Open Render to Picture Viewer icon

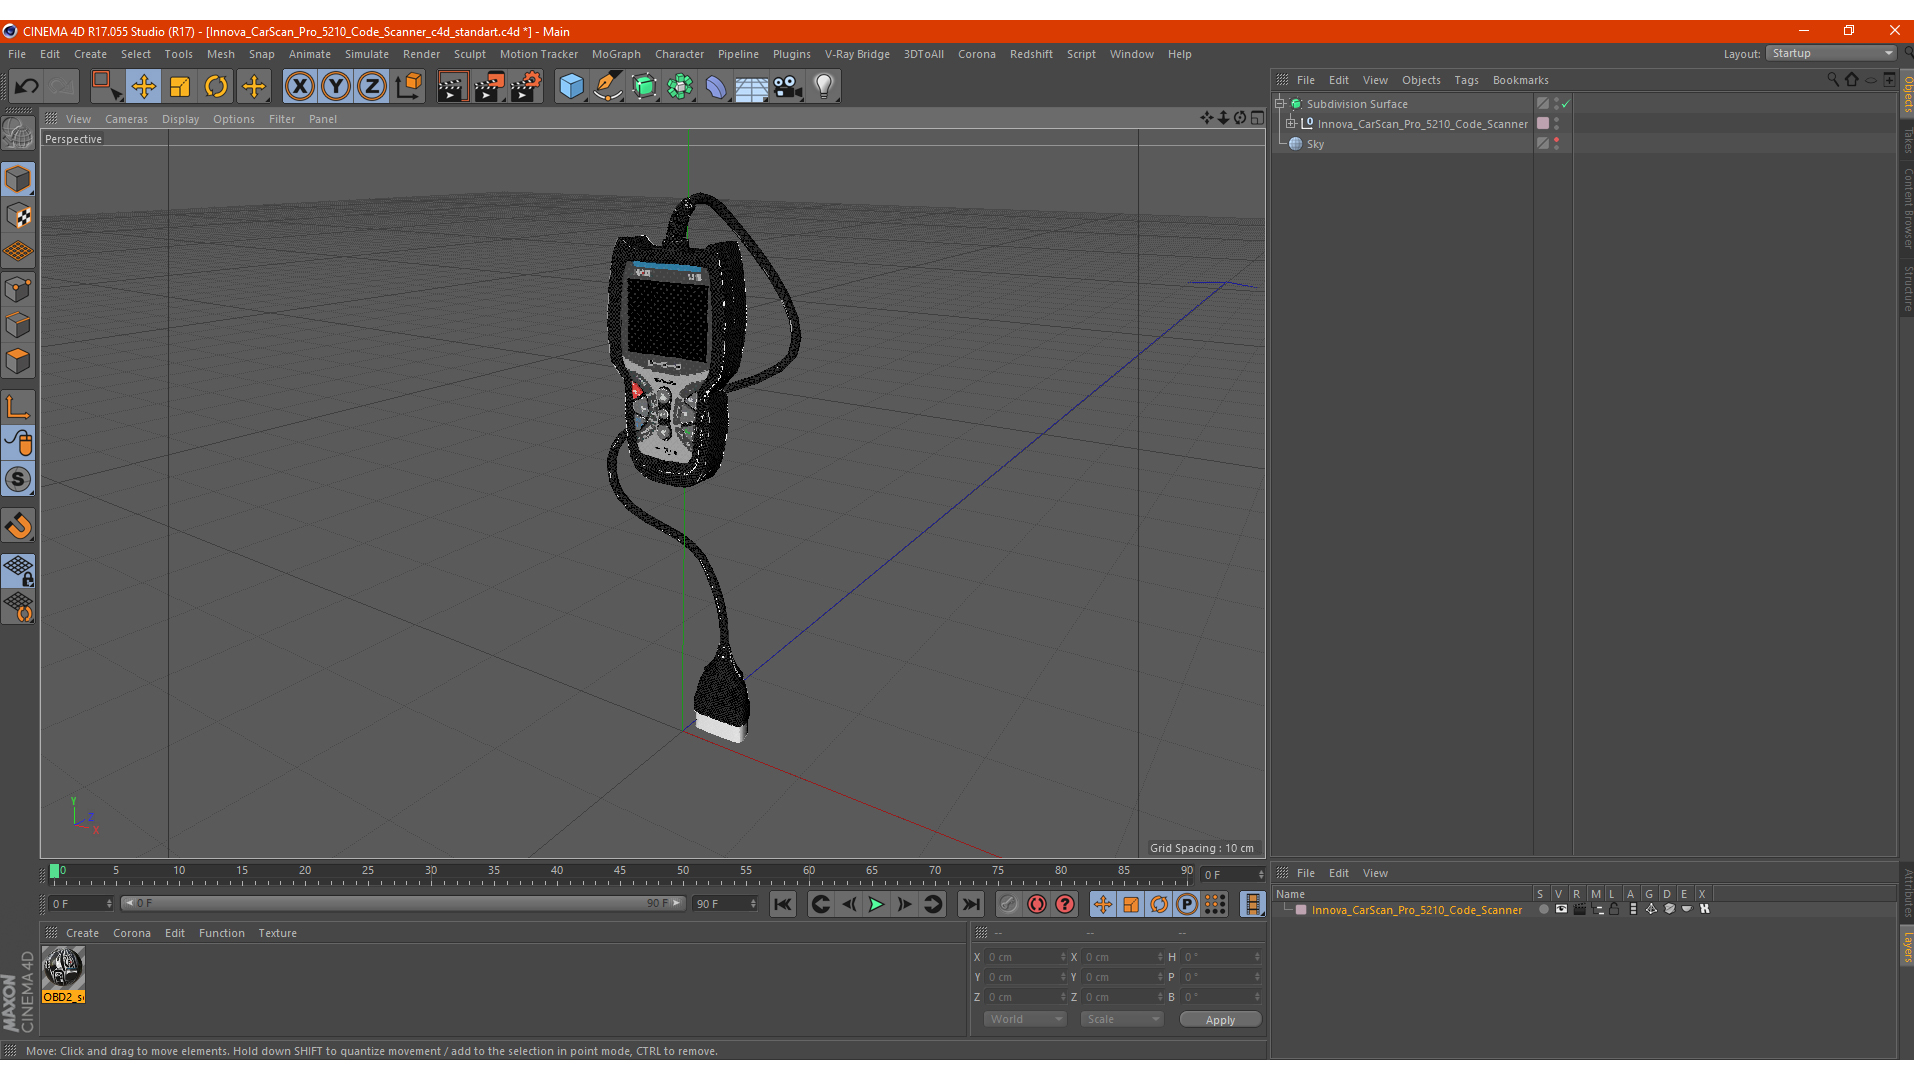tap(489, 87)
